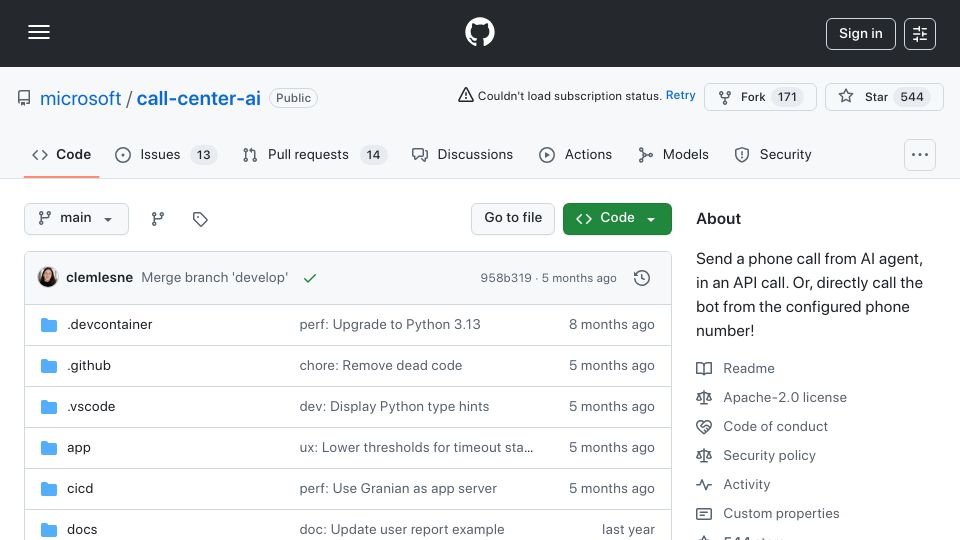Open Readme link in About
This screenshot has width=960, height=540.
click(x=735, y=369)
